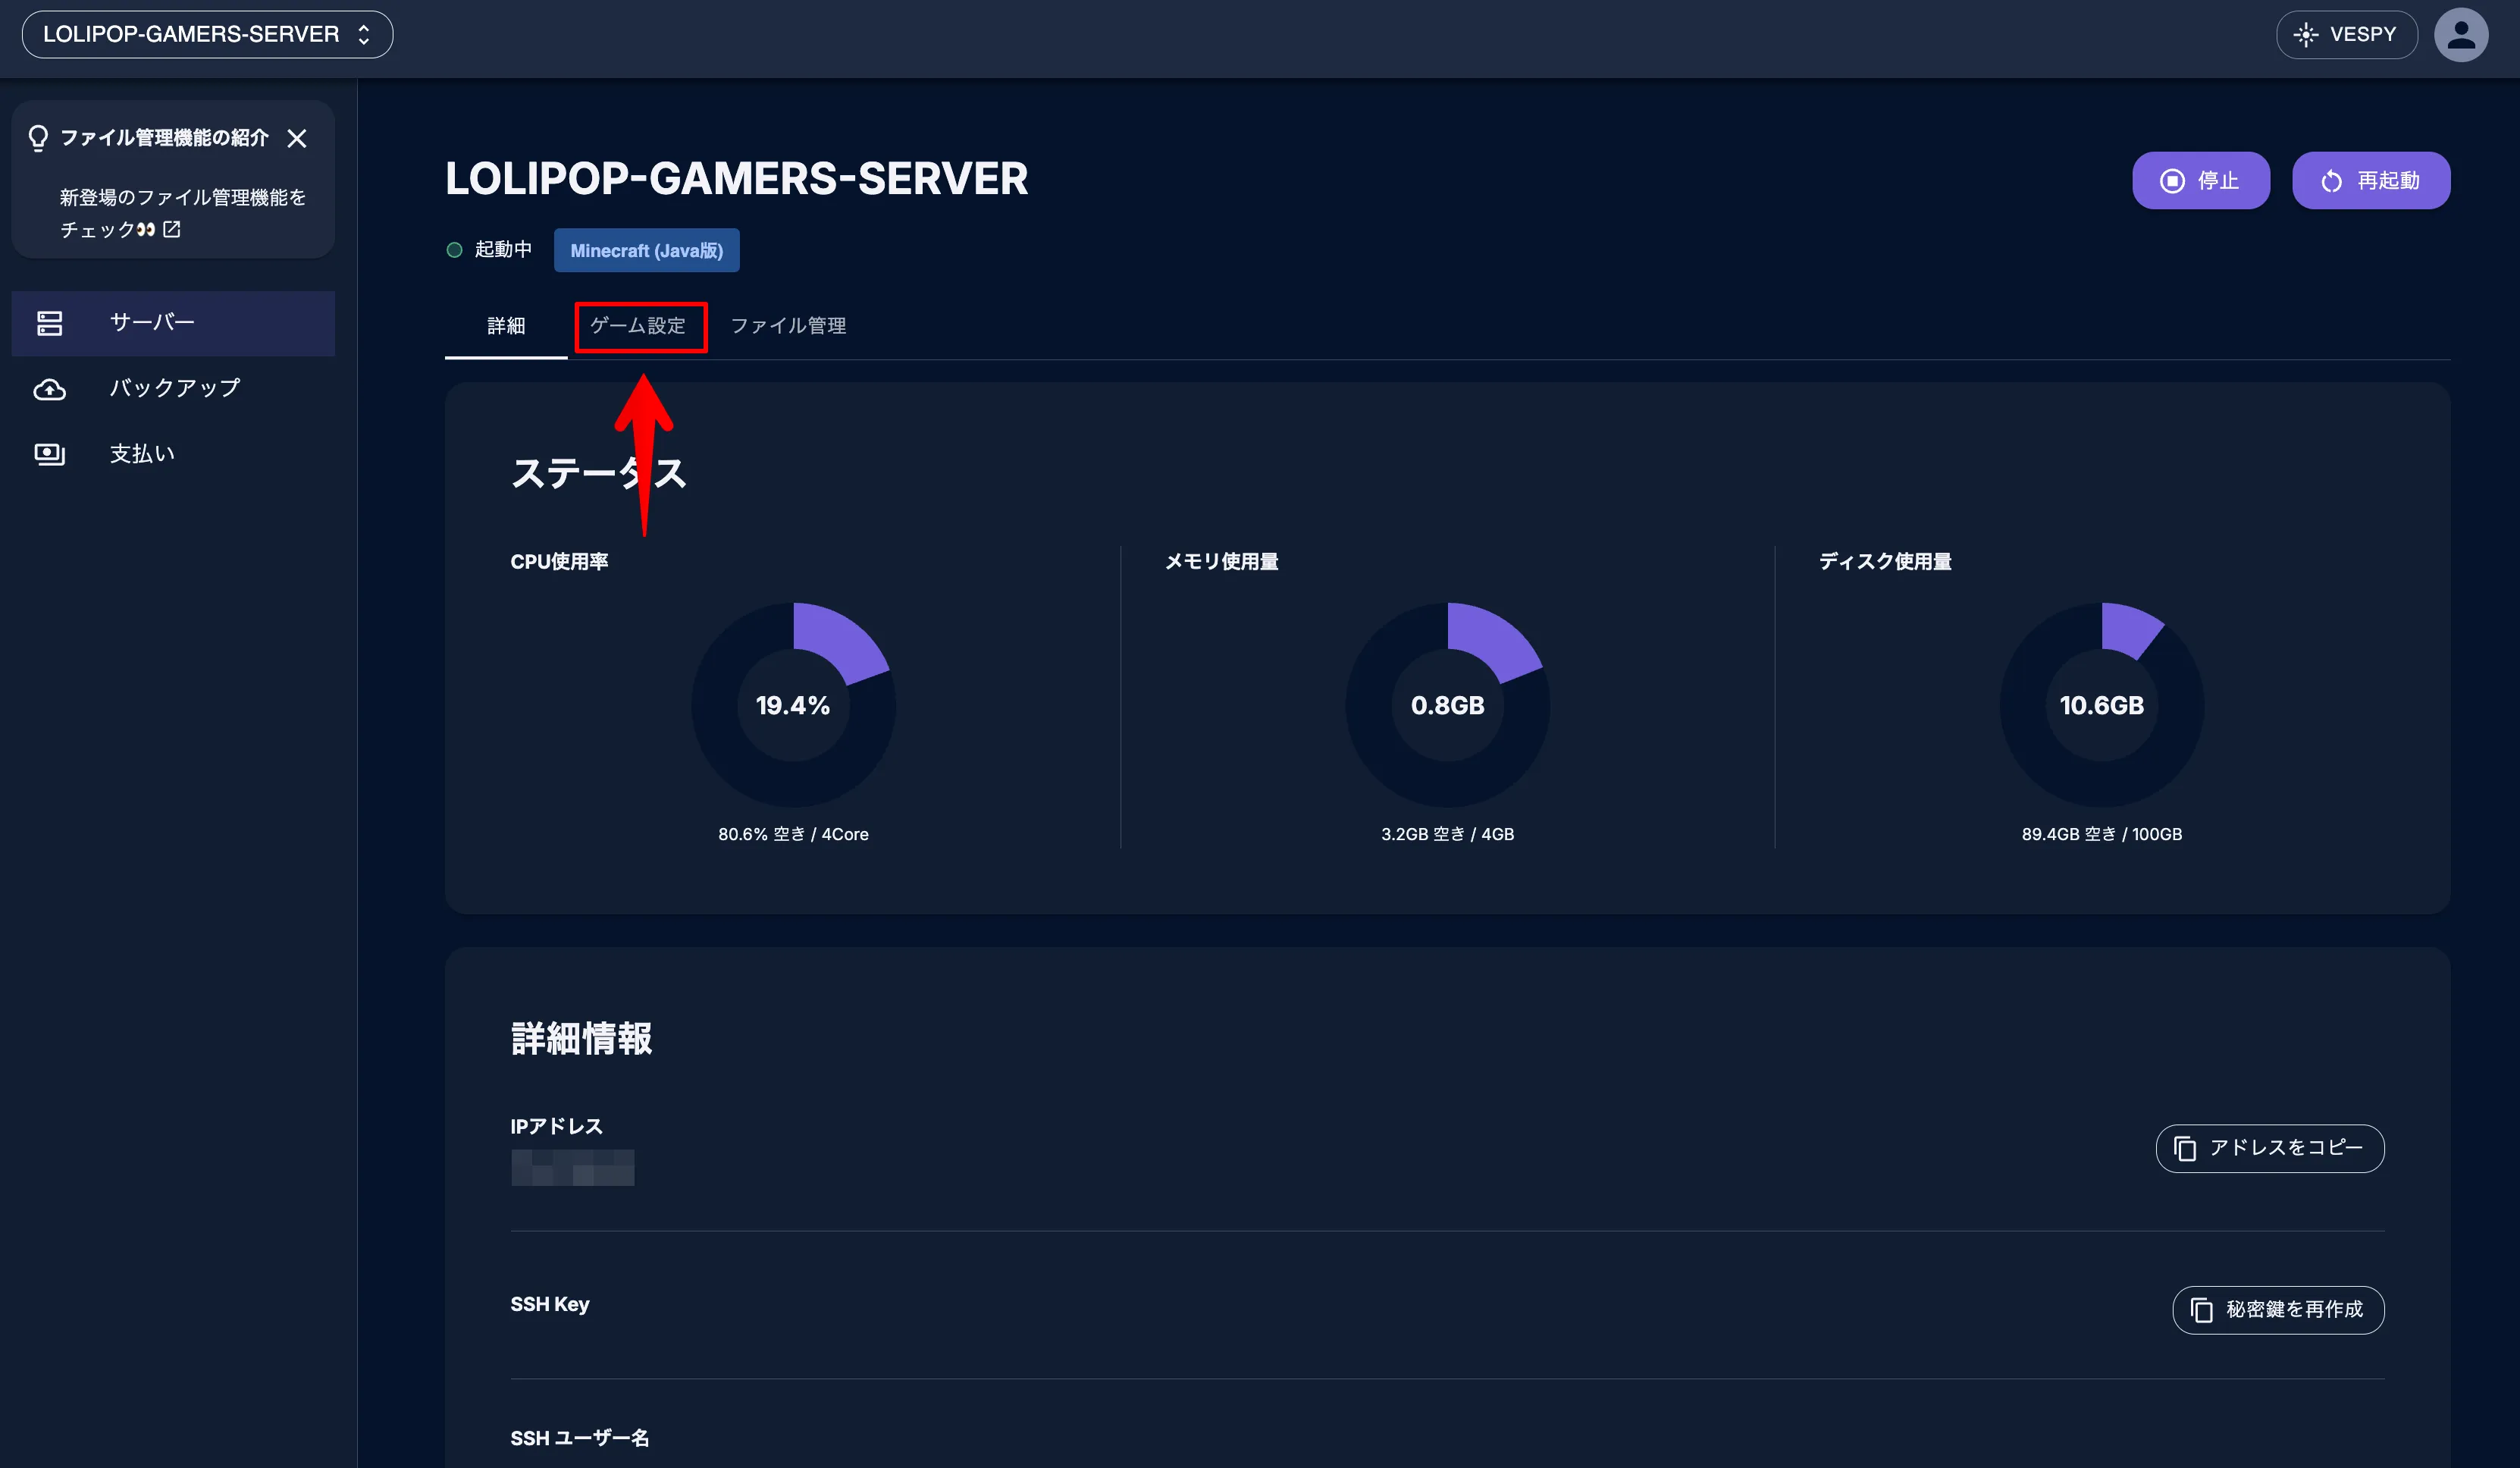
Task: Click the server rack icon in sidebar
Action: tap(49, 323)
